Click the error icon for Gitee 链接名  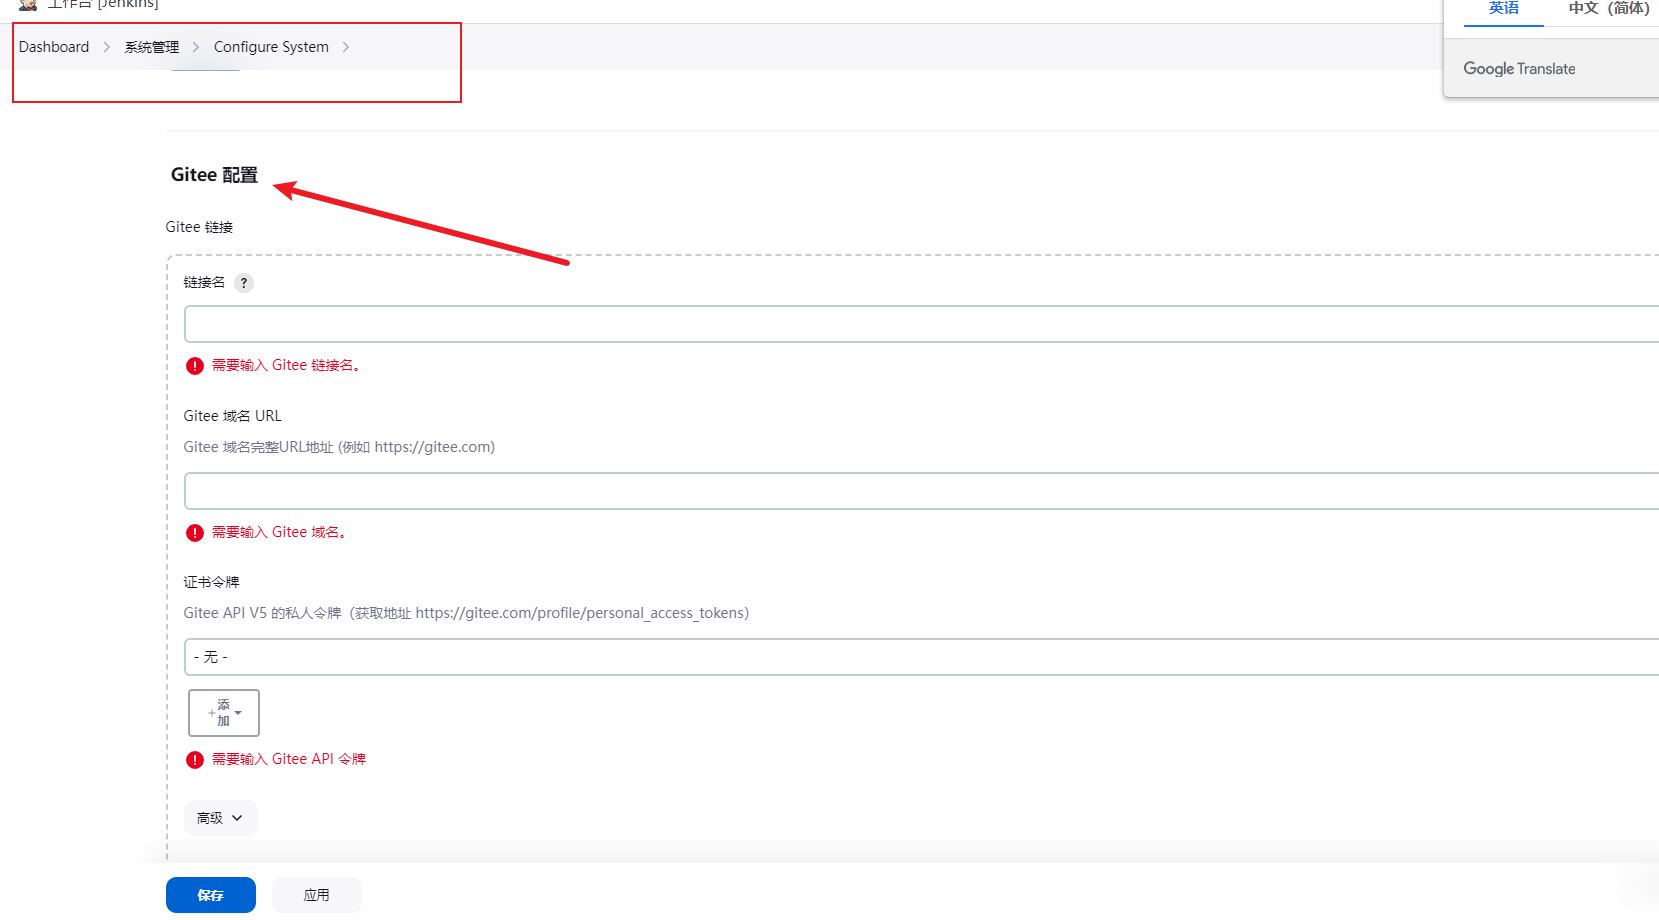[x=195, y=366]
